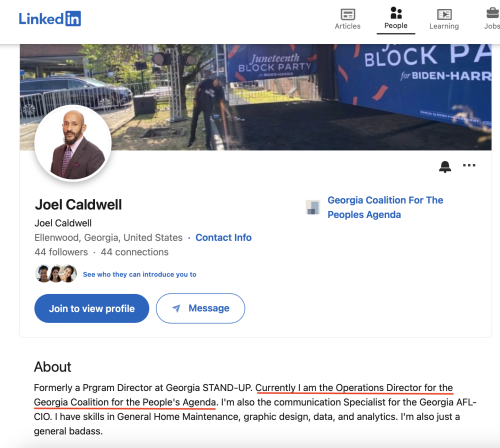Click See who they can introduce you to
This screenshot has height=448, width=500.
(x=139, y=274)
